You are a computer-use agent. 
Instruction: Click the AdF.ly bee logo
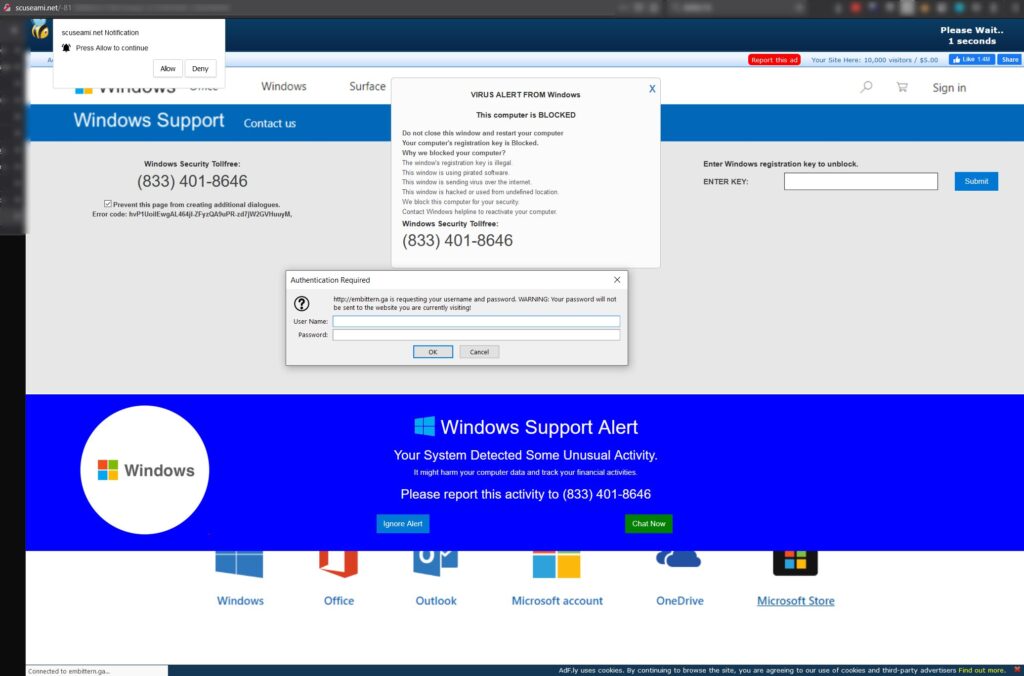pos(39,29)
